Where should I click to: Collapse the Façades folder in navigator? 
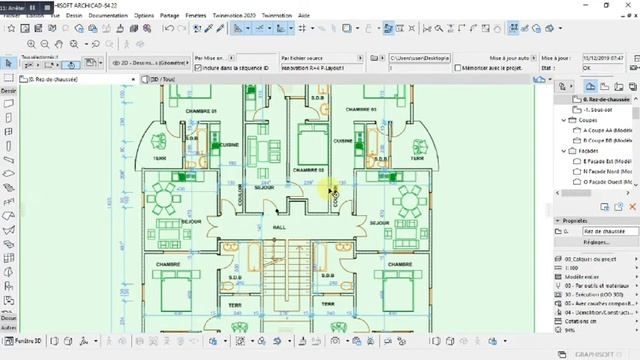564,151
